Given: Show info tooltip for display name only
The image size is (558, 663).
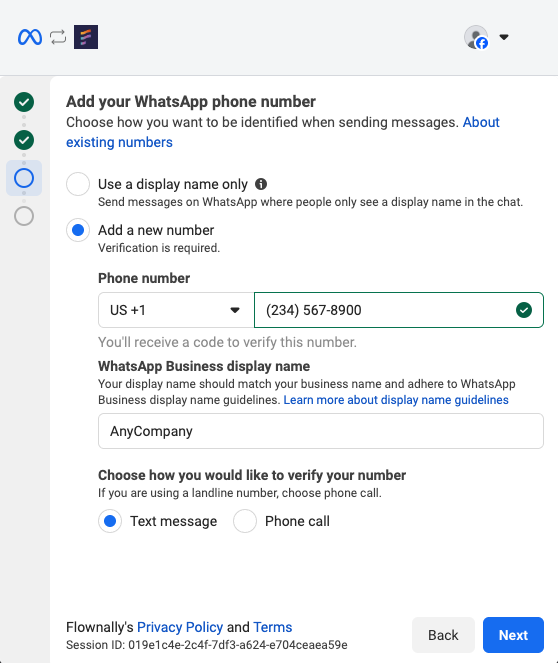Looking at the screenshot, I should 261,184.
